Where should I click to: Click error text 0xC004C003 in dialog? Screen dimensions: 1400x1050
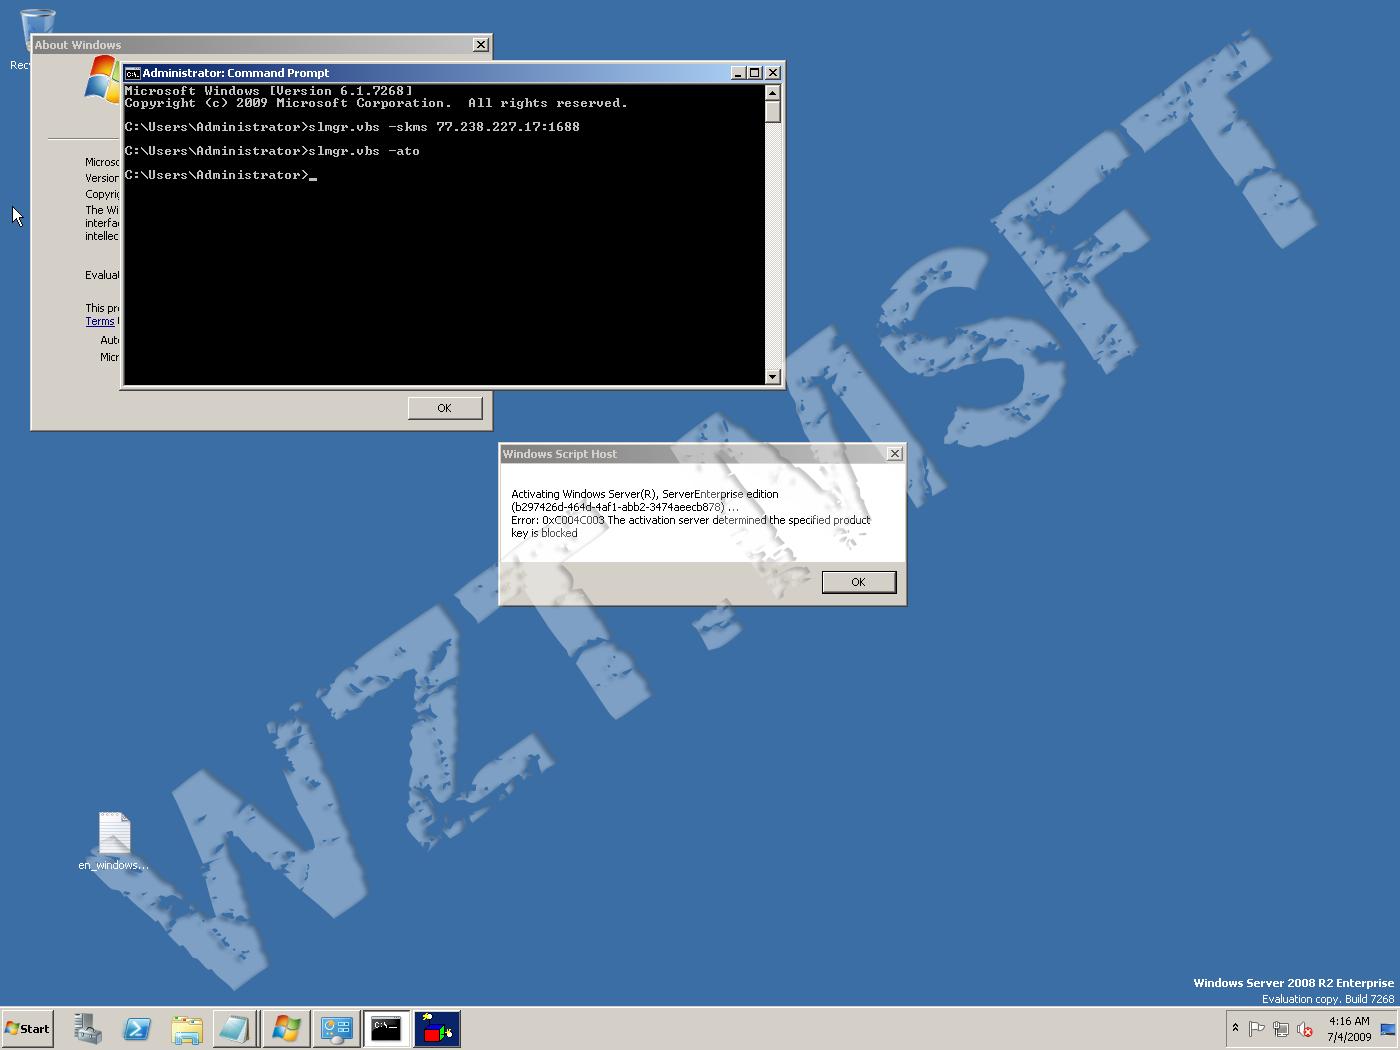point(691,526)
